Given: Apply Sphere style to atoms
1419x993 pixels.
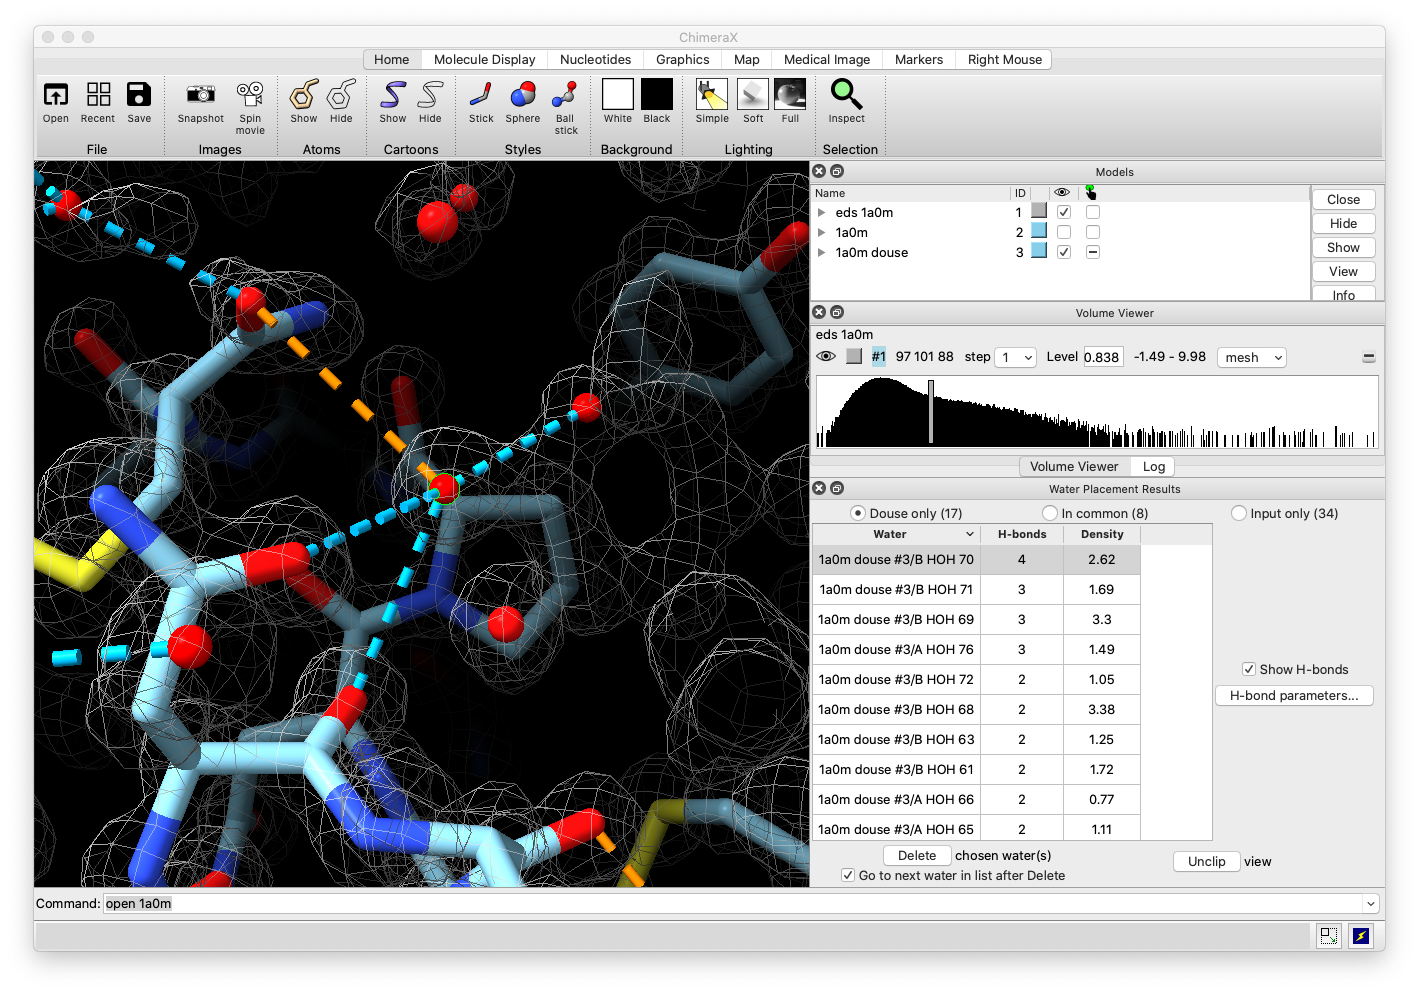Looking at the screenshot, I should pyautogui.click(x=522, y=96).
